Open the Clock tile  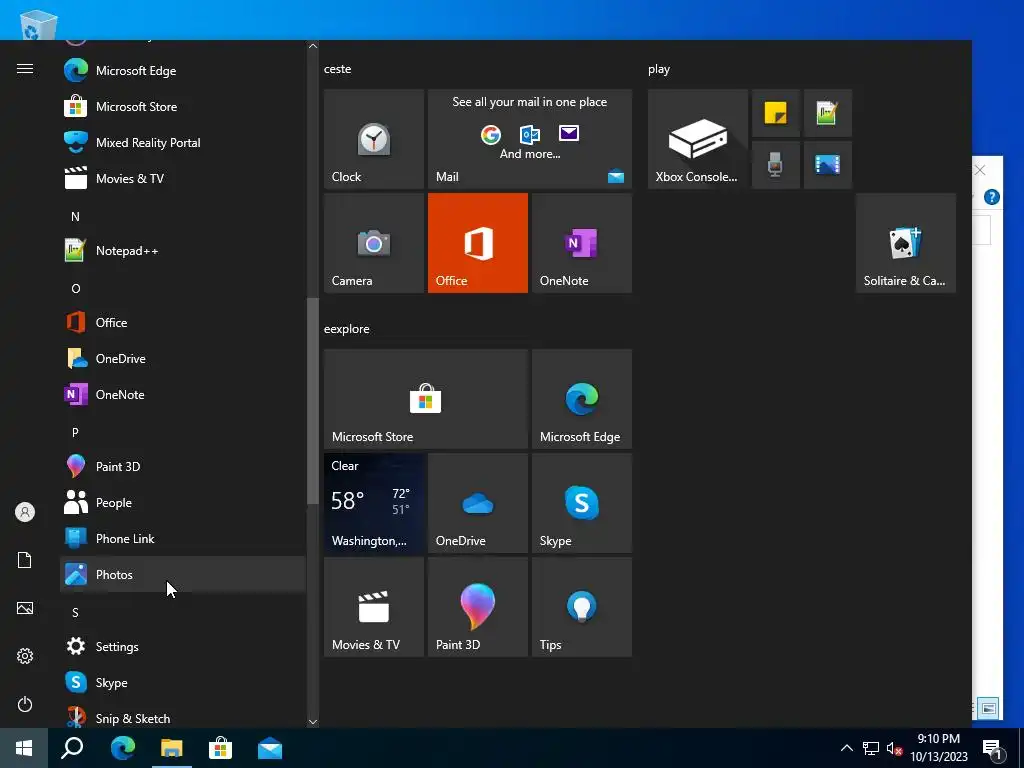[374, 139]
